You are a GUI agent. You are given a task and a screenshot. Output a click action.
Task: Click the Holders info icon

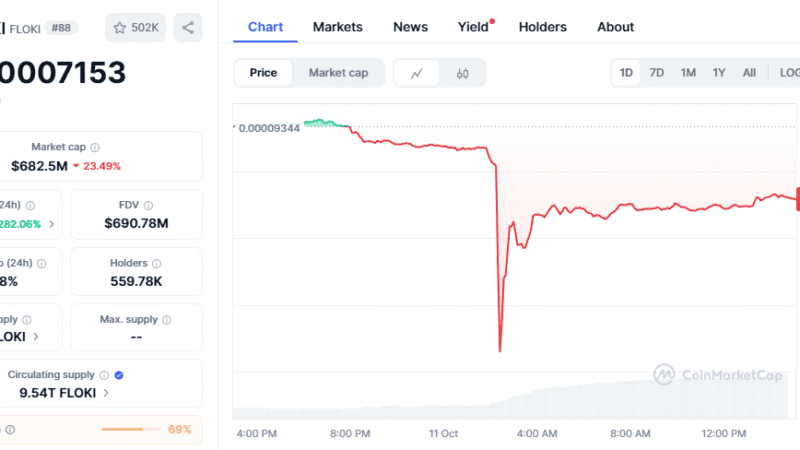click(159, 263)
